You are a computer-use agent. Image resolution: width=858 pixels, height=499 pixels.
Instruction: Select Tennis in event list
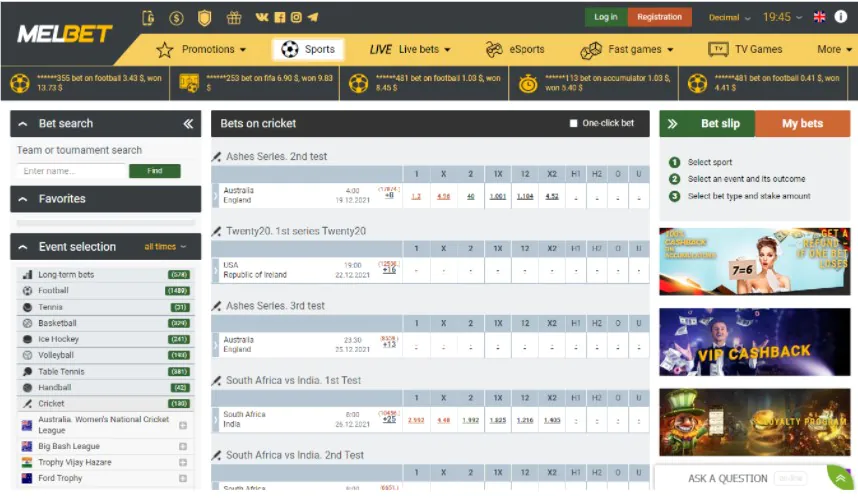(105, 307)
